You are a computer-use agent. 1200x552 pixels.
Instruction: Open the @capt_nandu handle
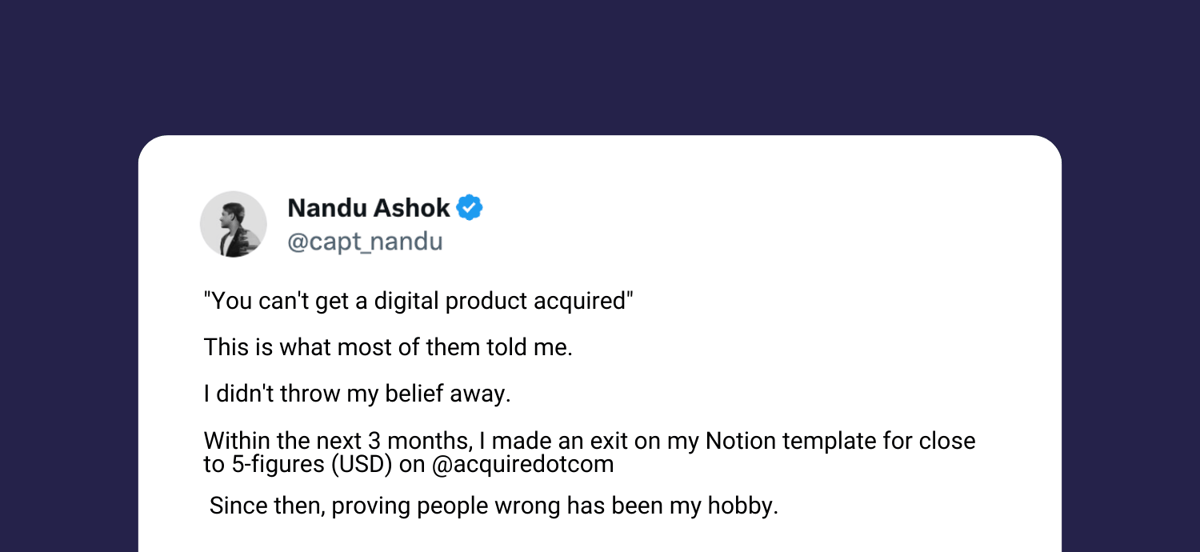(365, 242)
